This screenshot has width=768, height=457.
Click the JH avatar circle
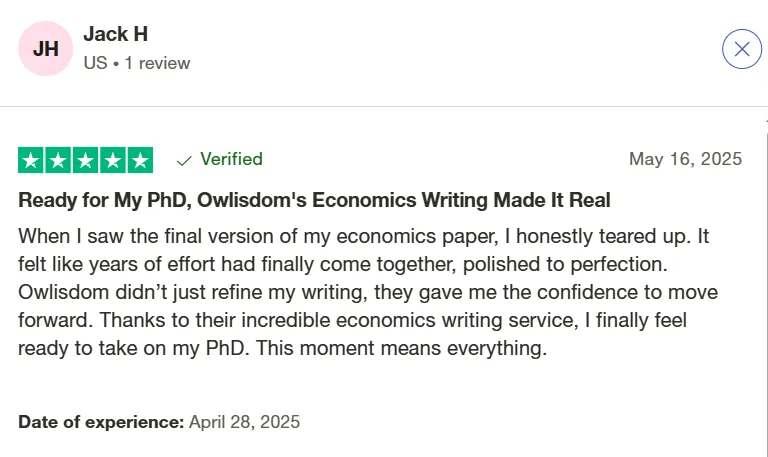[46, 48]
